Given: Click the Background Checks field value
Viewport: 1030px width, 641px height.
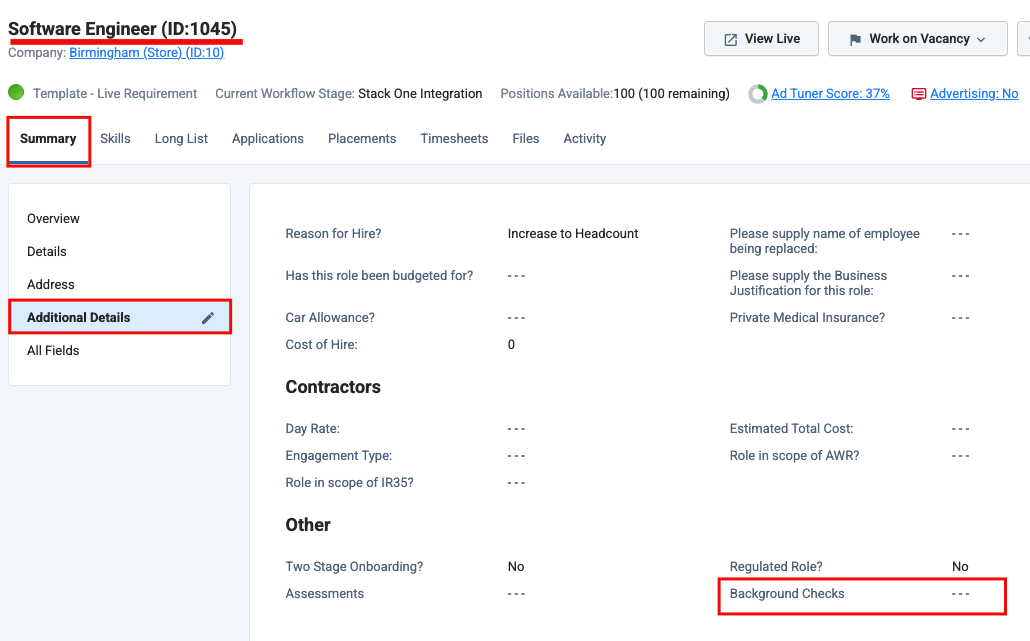Looking at the screenshot, I should tap(960, 593).
